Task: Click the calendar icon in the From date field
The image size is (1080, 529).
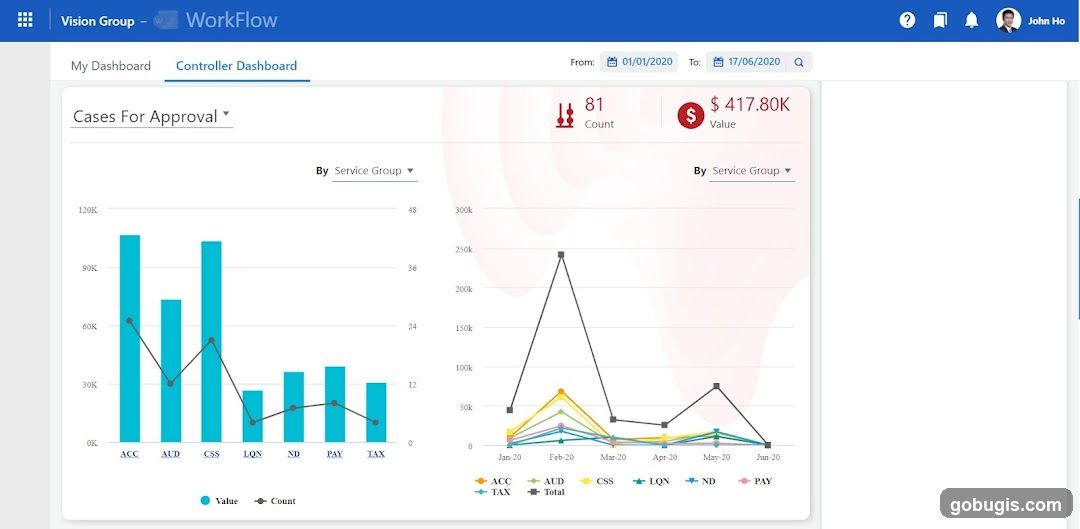Action: (612, 62)
